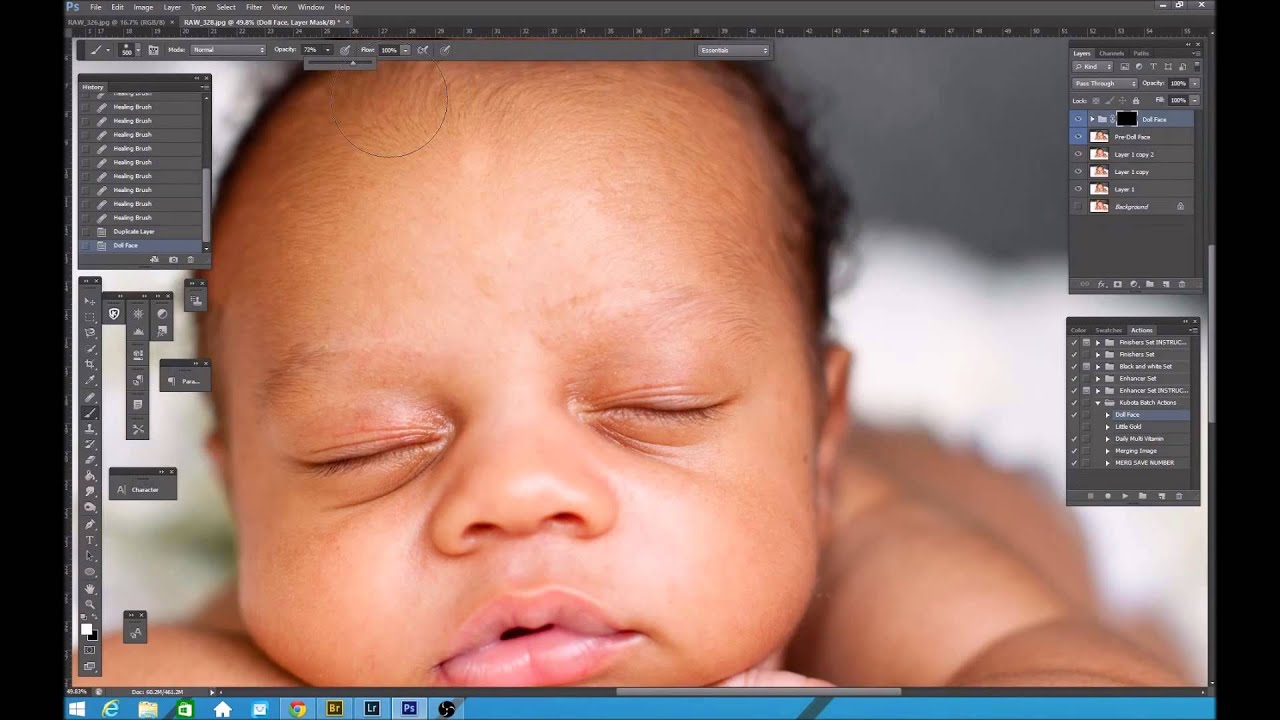
Task: Open the layer blend mode dropdown
Action: (1105, 83)
